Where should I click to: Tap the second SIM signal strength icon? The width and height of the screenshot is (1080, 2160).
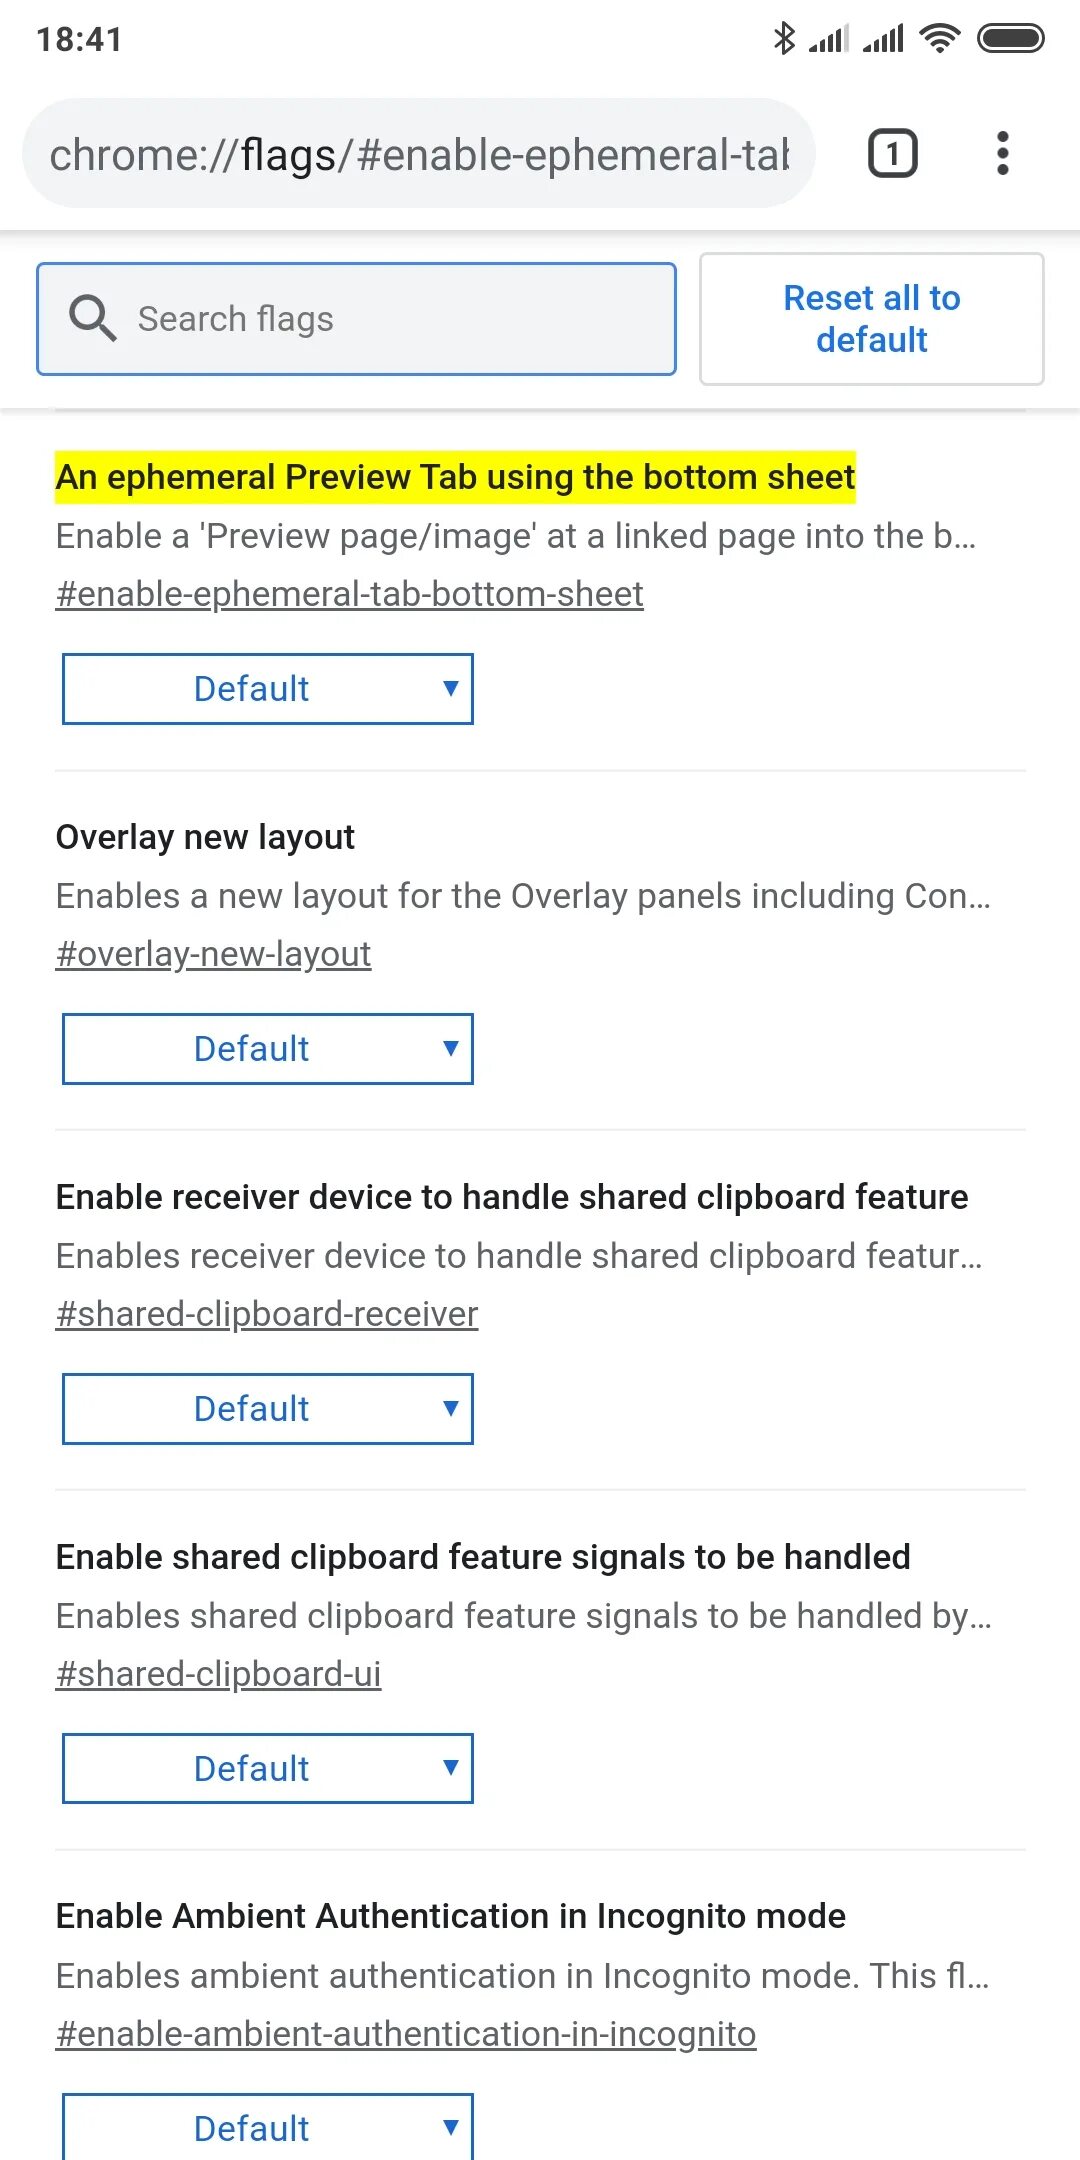pyautogui.click(x=884, y=39)
